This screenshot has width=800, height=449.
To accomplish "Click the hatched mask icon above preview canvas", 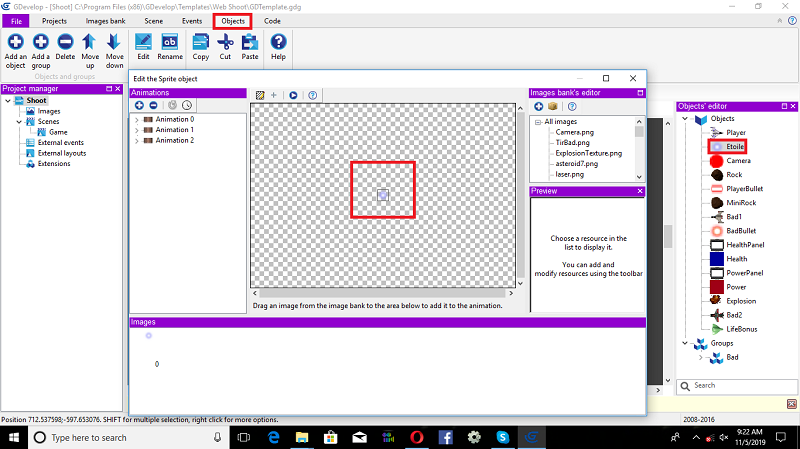I will pos(260,95).
